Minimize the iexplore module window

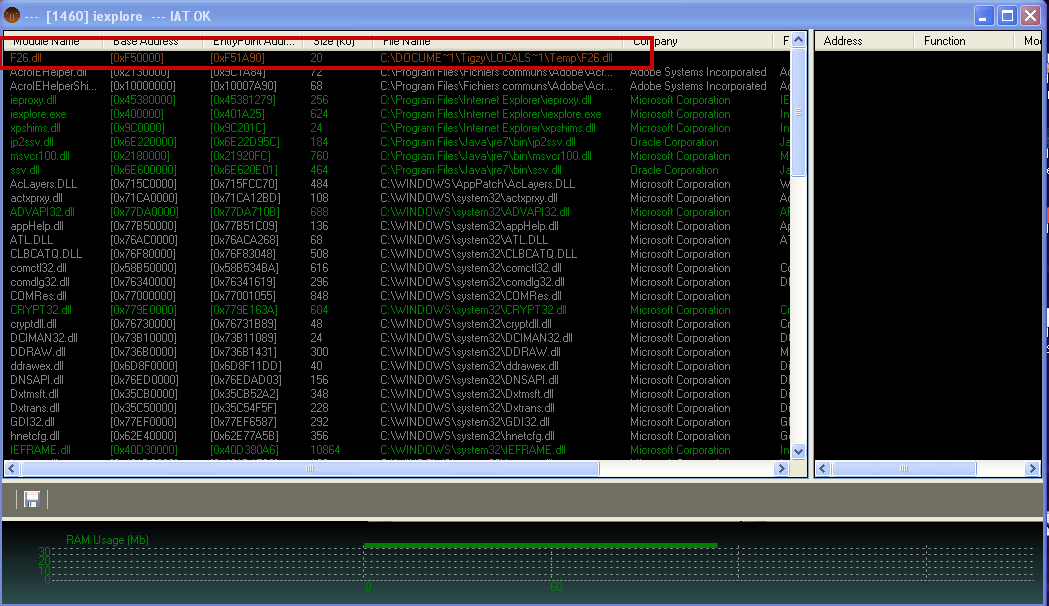click(x=985, y=16)
